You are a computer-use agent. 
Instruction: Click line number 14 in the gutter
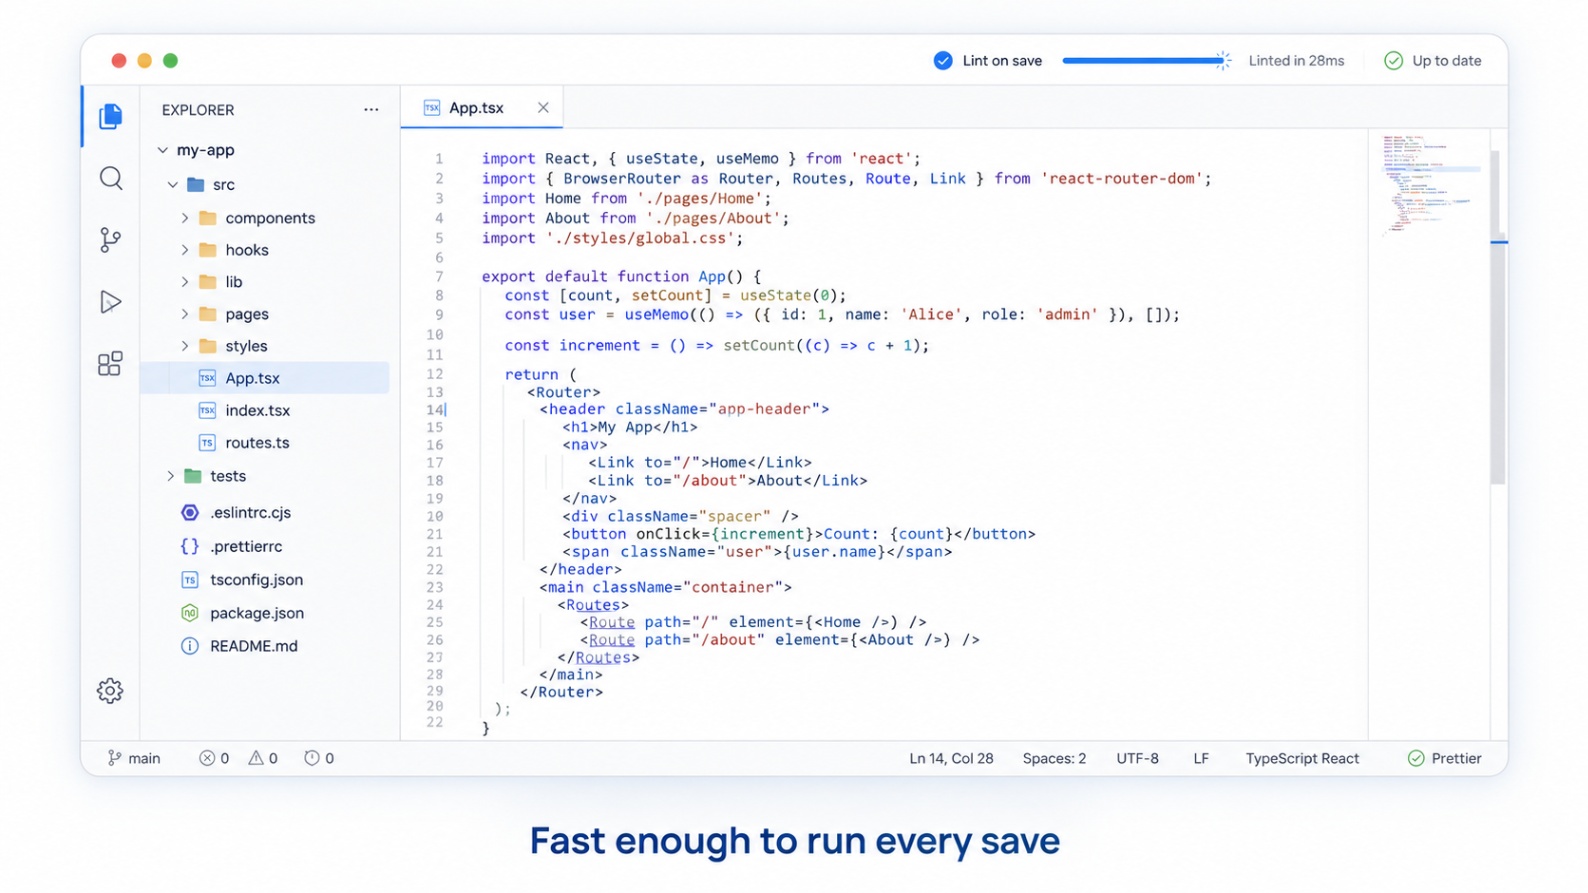point(435,409)
